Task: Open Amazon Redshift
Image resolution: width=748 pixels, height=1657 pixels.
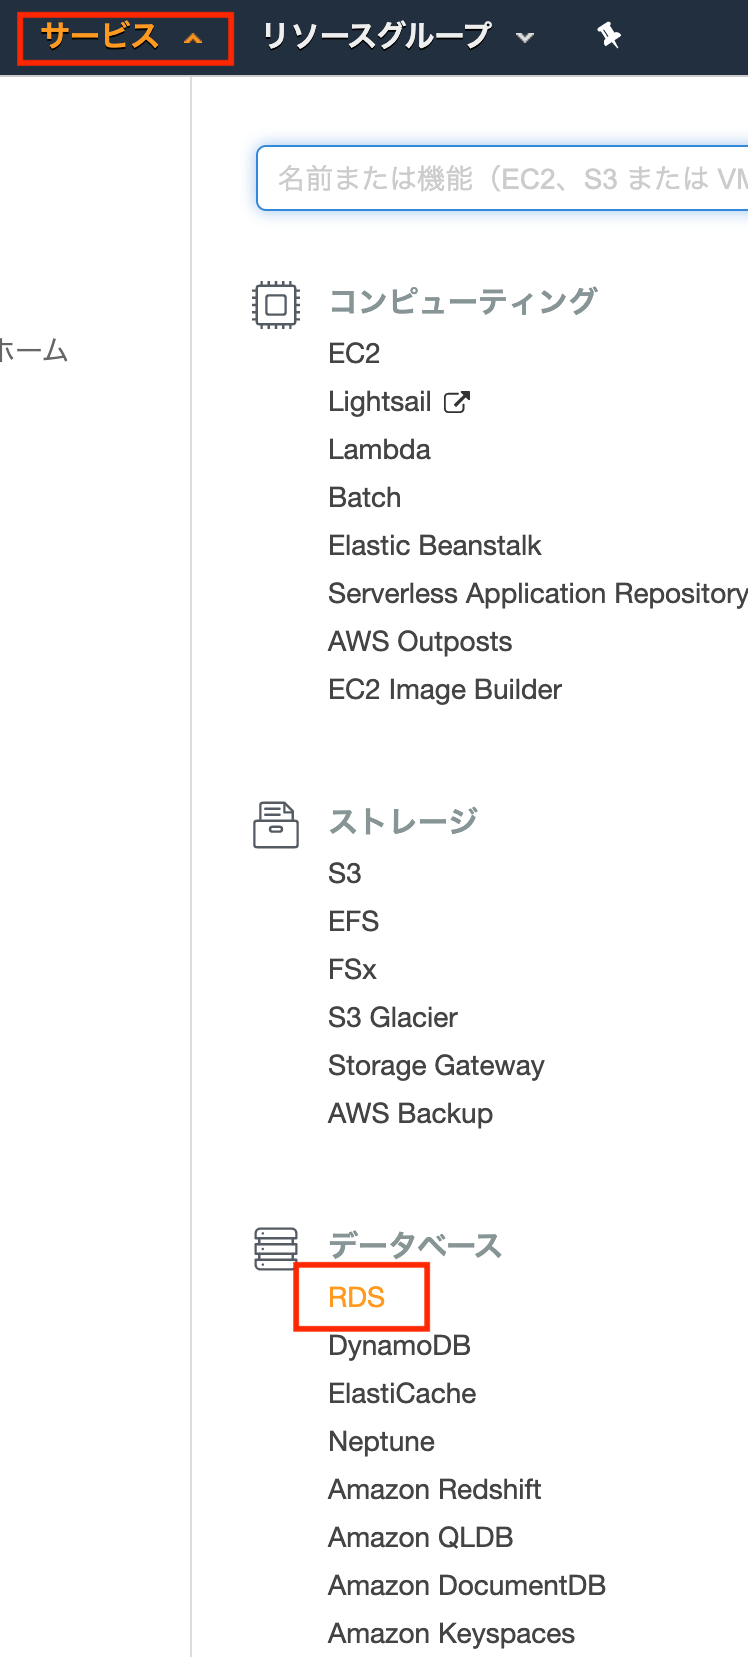Action: click(x=434, y=1488)
